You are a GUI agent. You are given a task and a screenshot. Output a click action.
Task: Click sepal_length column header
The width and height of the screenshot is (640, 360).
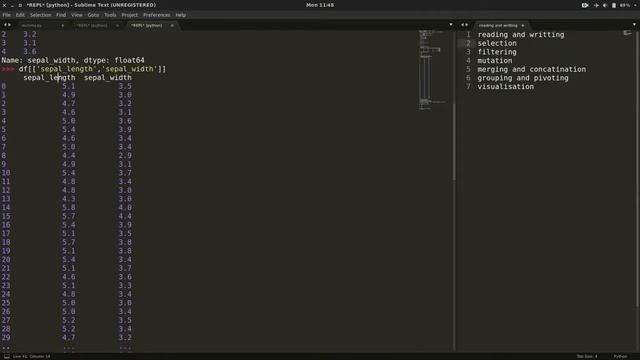tap(49, 78)
